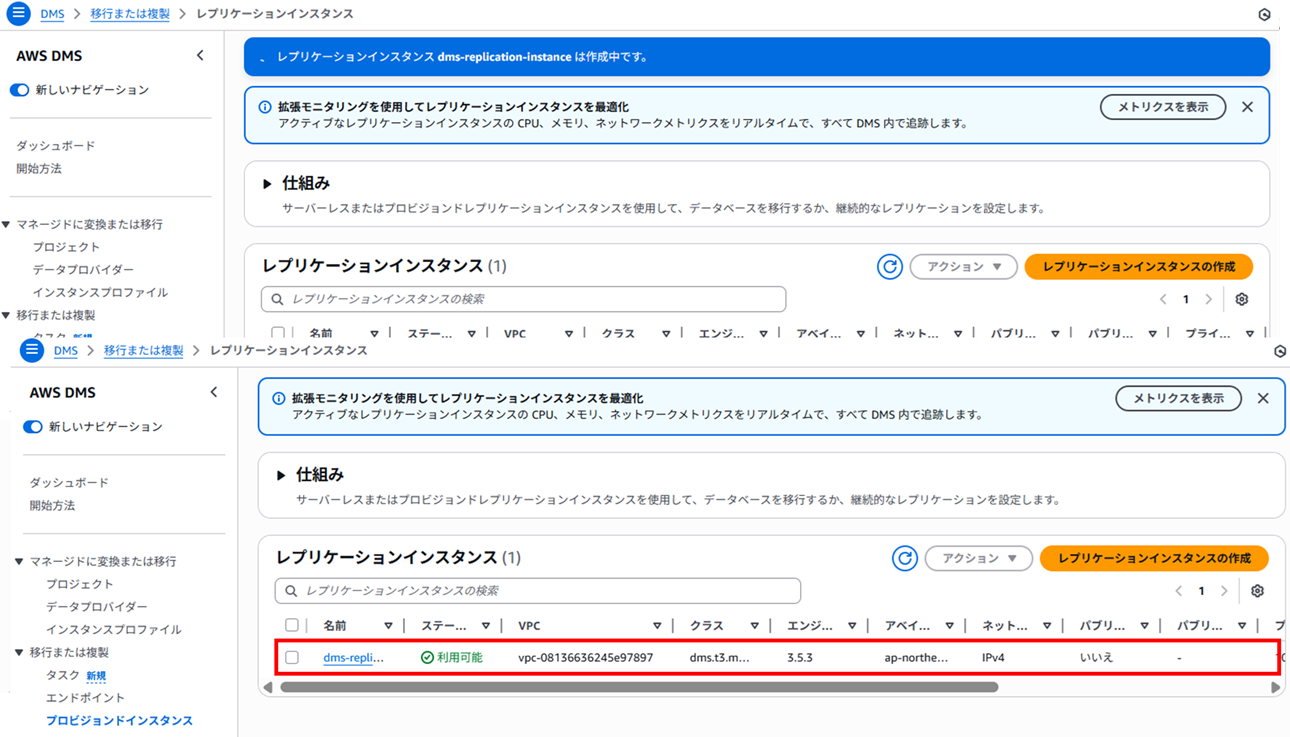The width and height of the screenshot is (1290, 737).
Task: Collapse the AWS DMS sidebar in the upper screenshot
Action: coord(200,56)
